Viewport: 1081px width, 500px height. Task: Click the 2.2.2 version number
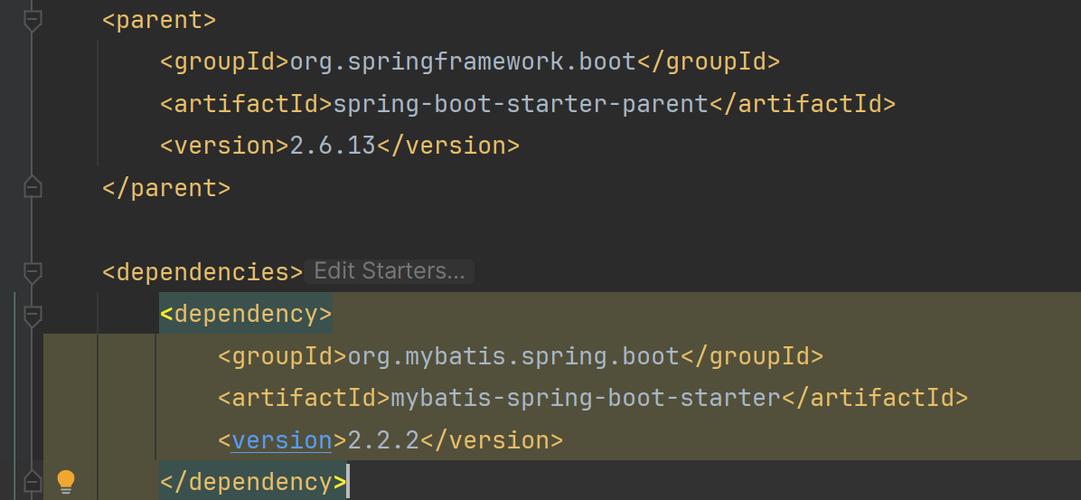coord(383,440)
